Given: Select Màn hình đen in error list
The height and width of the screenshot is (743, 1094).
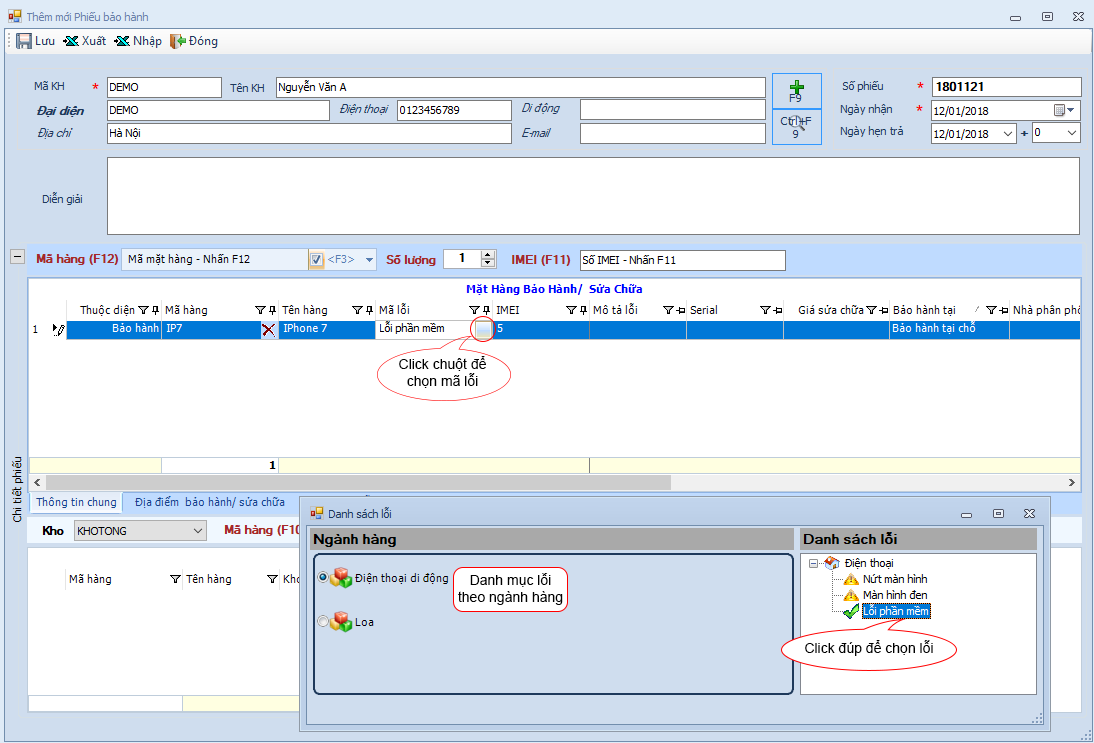Looking at the screenshot, I should (x=894, y=595).
